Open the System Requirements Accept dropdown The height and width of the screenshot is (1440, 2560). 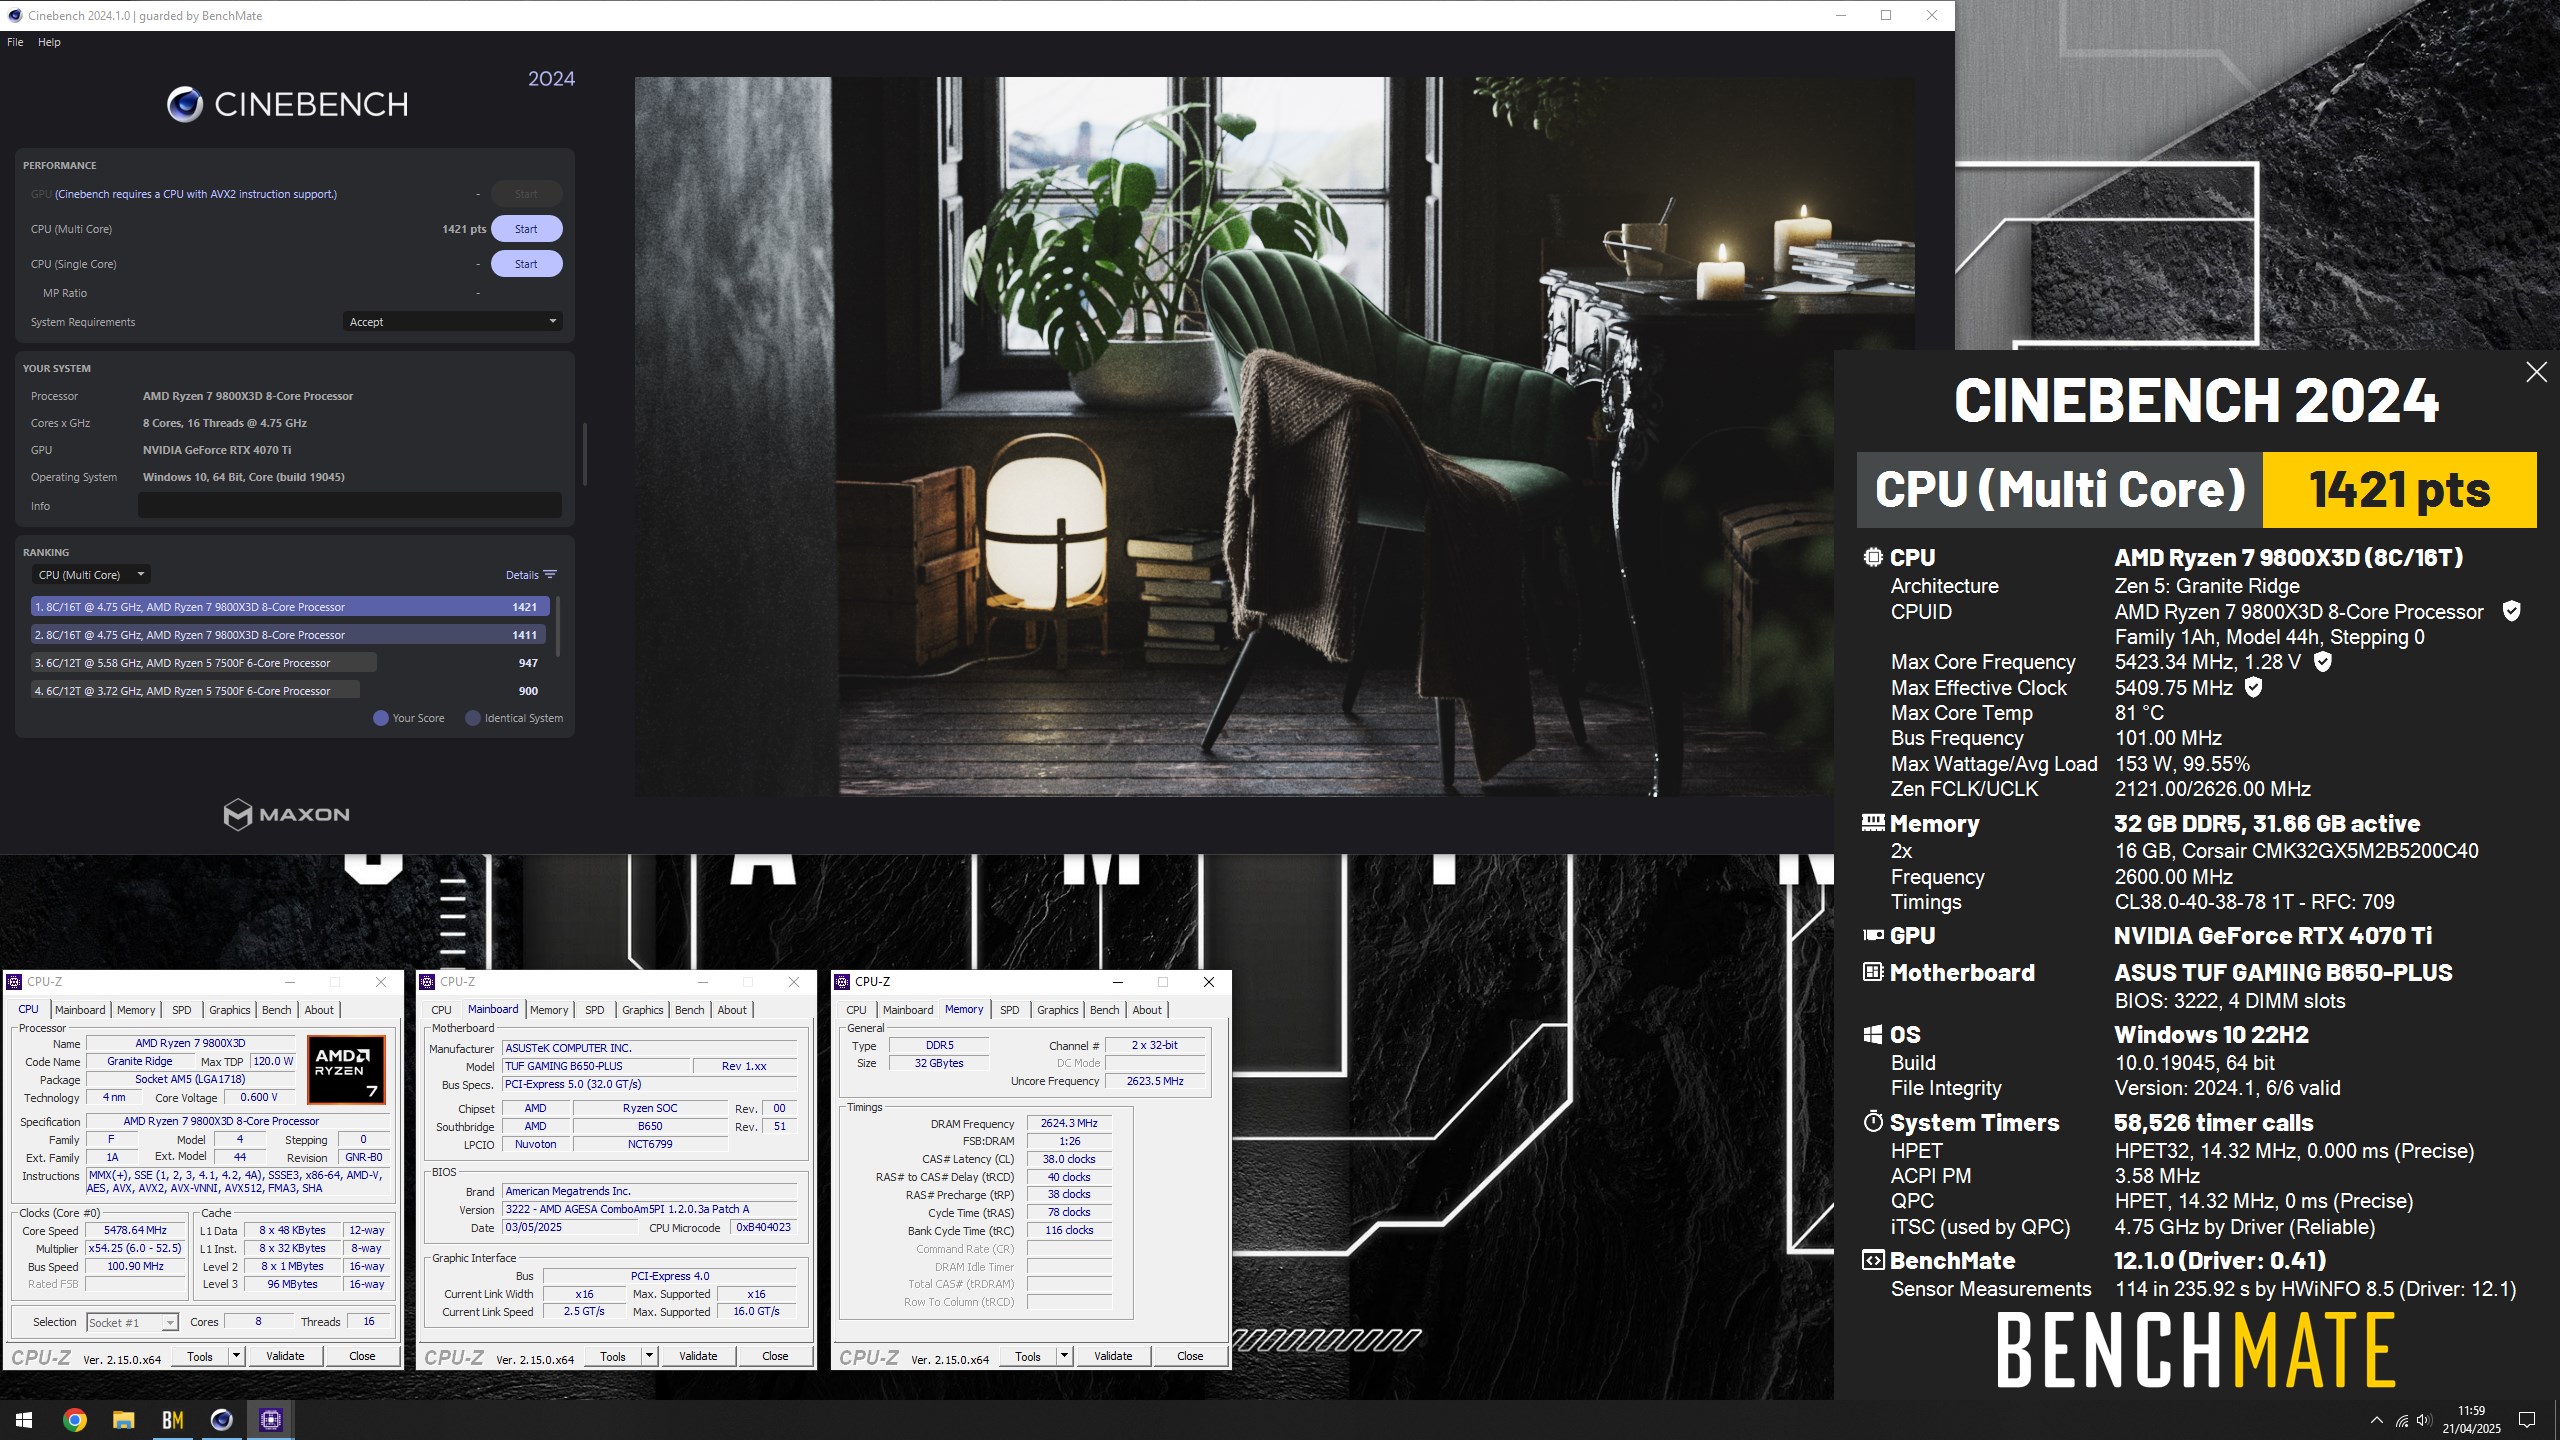click(x=452, y=322)
